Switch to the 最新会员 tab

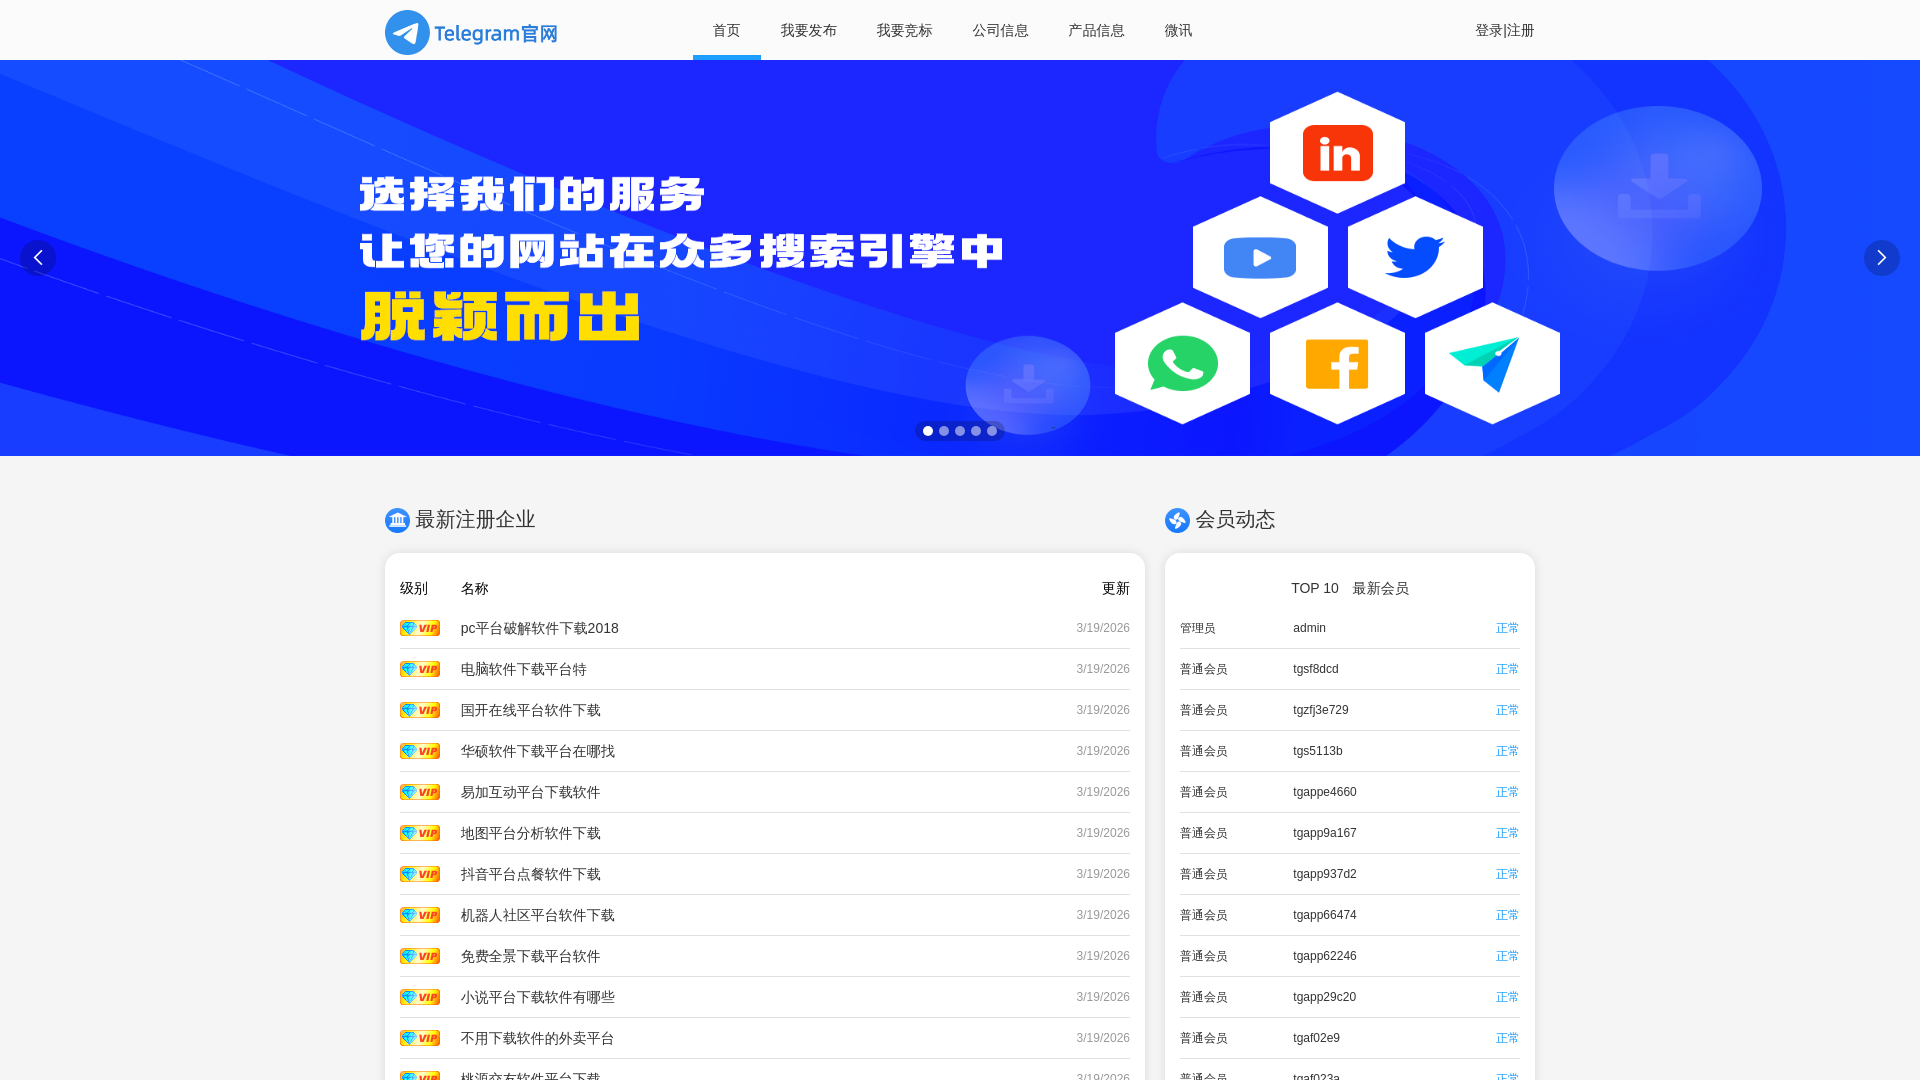(x=1381, y=588)
